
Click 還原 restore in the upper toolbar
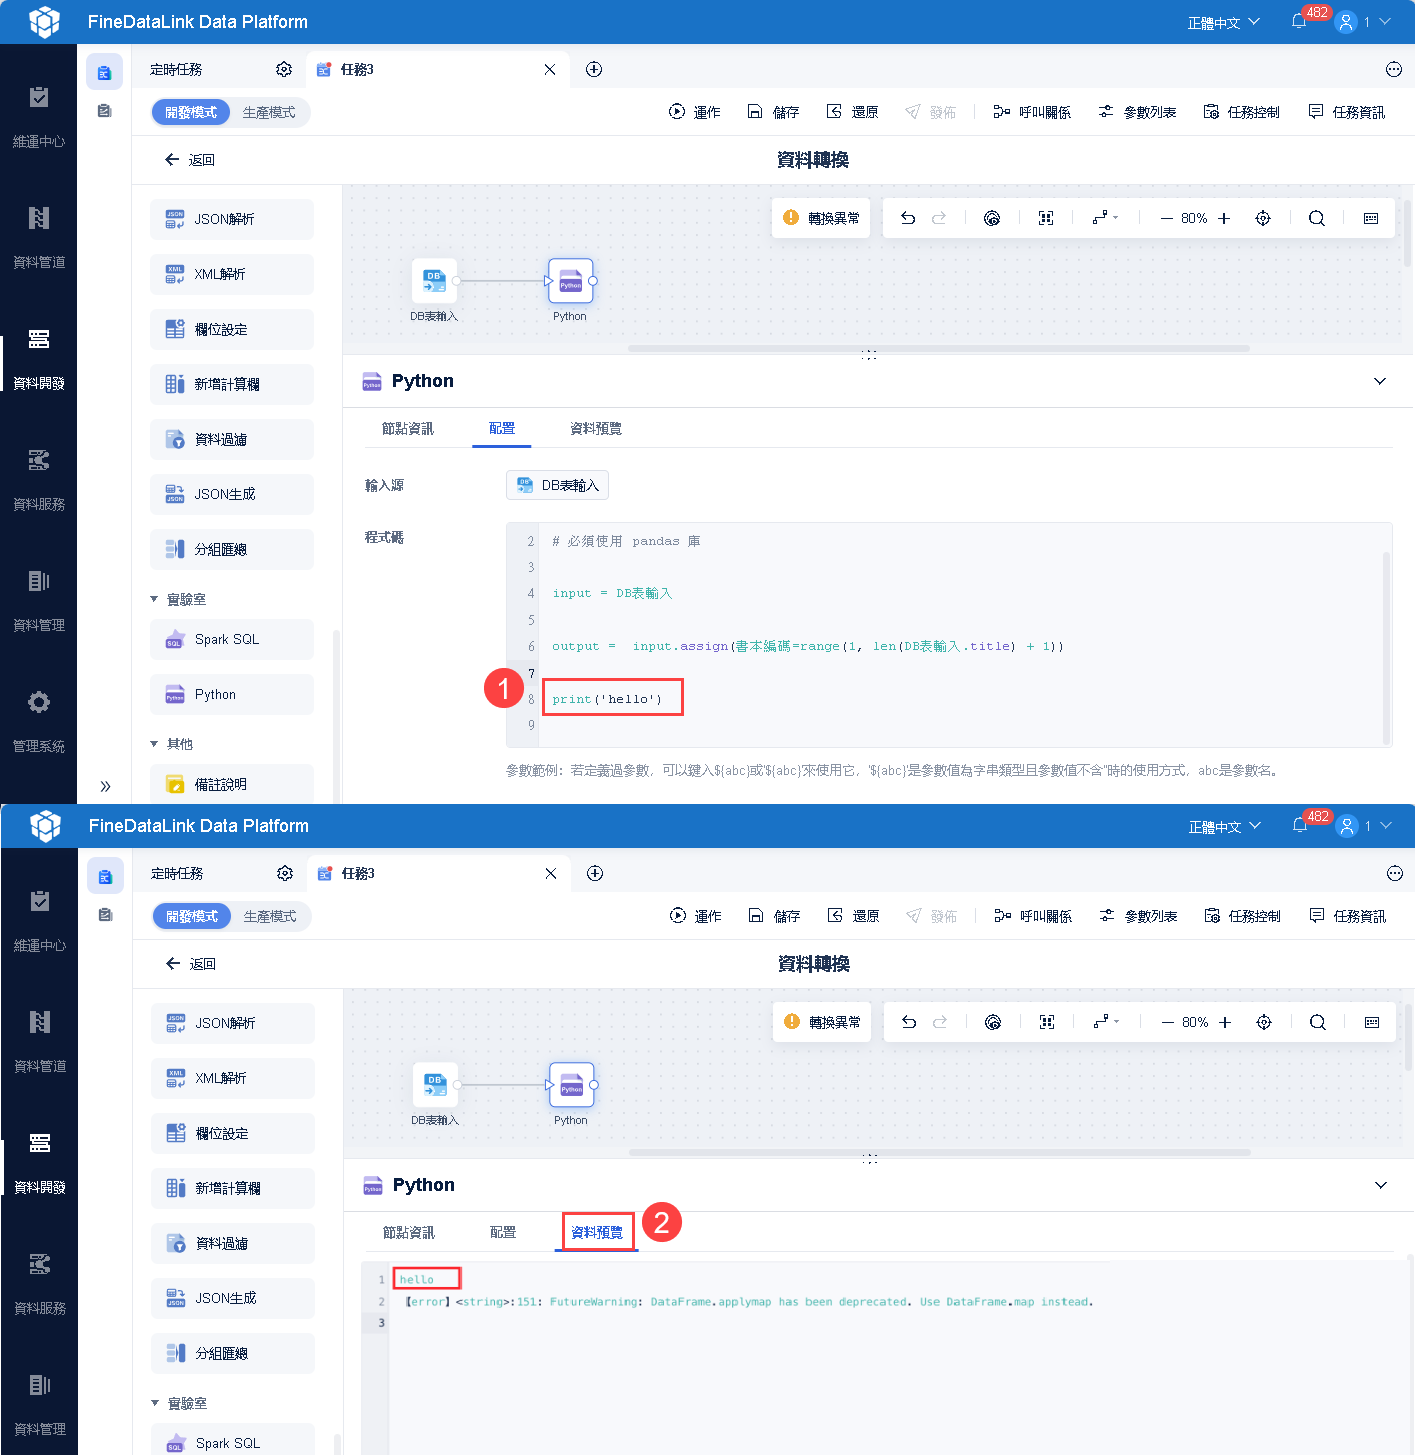pyautogui.click(x=852, y=112)
